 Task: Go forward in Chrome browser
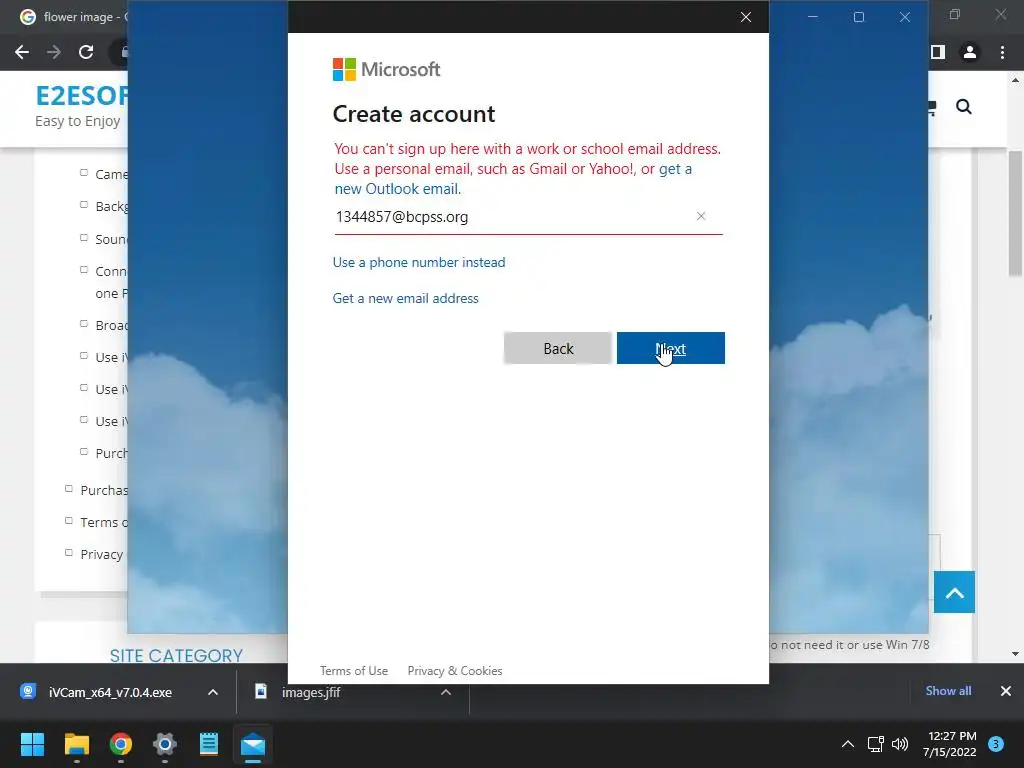[54, 52]
